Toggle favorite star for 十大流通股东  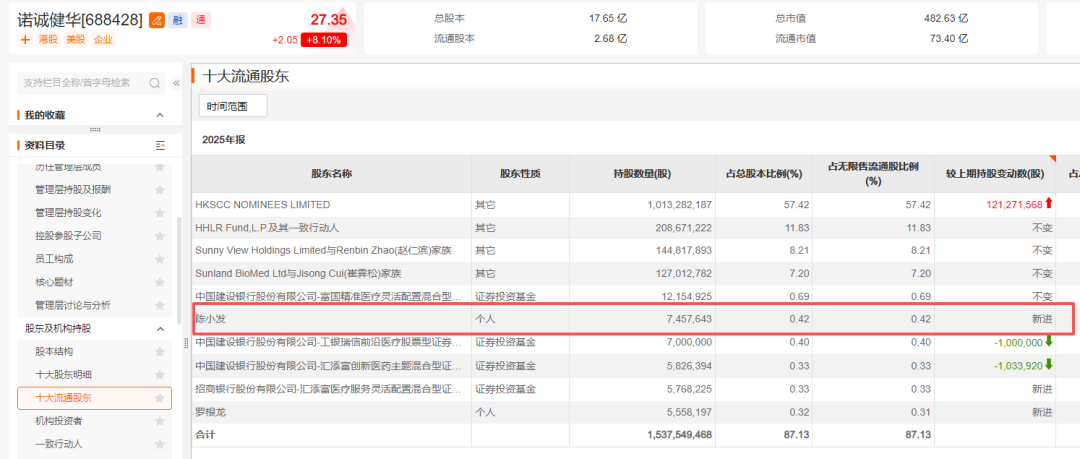(x=160, y=398)
